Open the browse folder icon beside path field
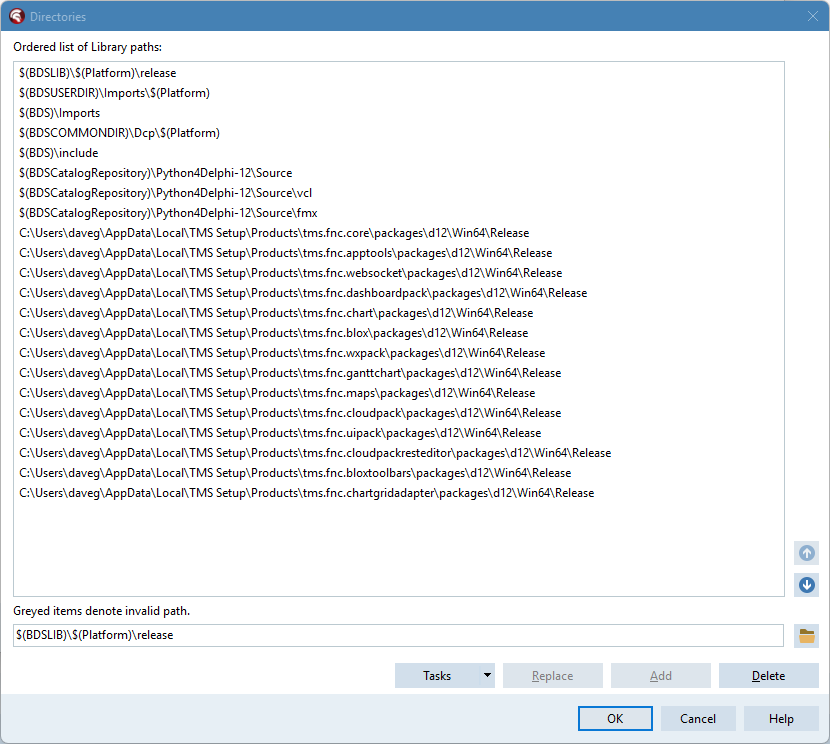 pos(806,636)
